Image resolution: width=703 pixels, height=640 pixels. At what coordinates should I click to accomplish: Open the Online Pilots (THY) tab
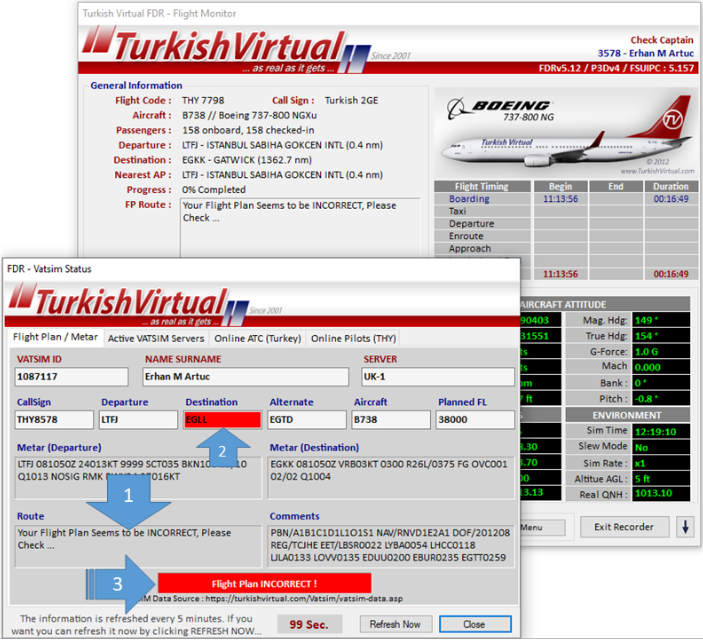(353, 339)
